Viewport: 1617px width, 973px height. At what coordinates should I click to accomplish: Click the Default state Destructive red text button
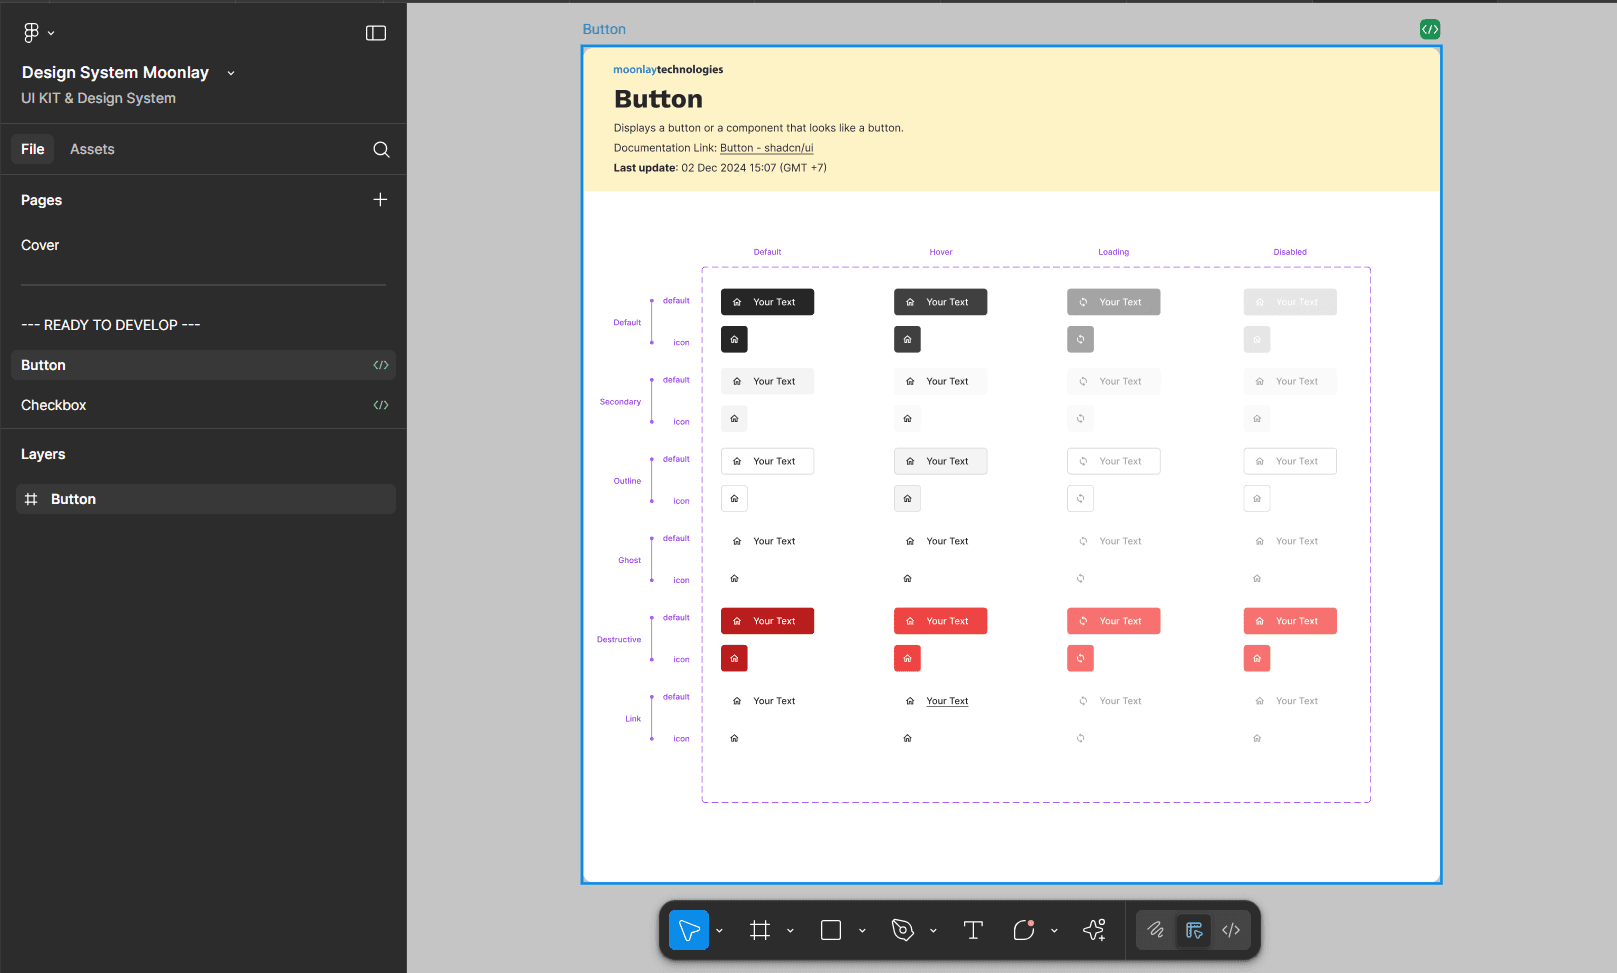[767, 621]
